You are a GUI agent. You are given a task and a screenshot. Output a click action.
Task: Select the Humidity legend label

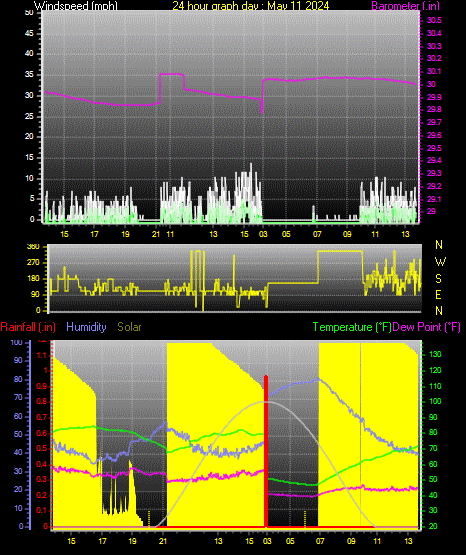tap(86, 327)
